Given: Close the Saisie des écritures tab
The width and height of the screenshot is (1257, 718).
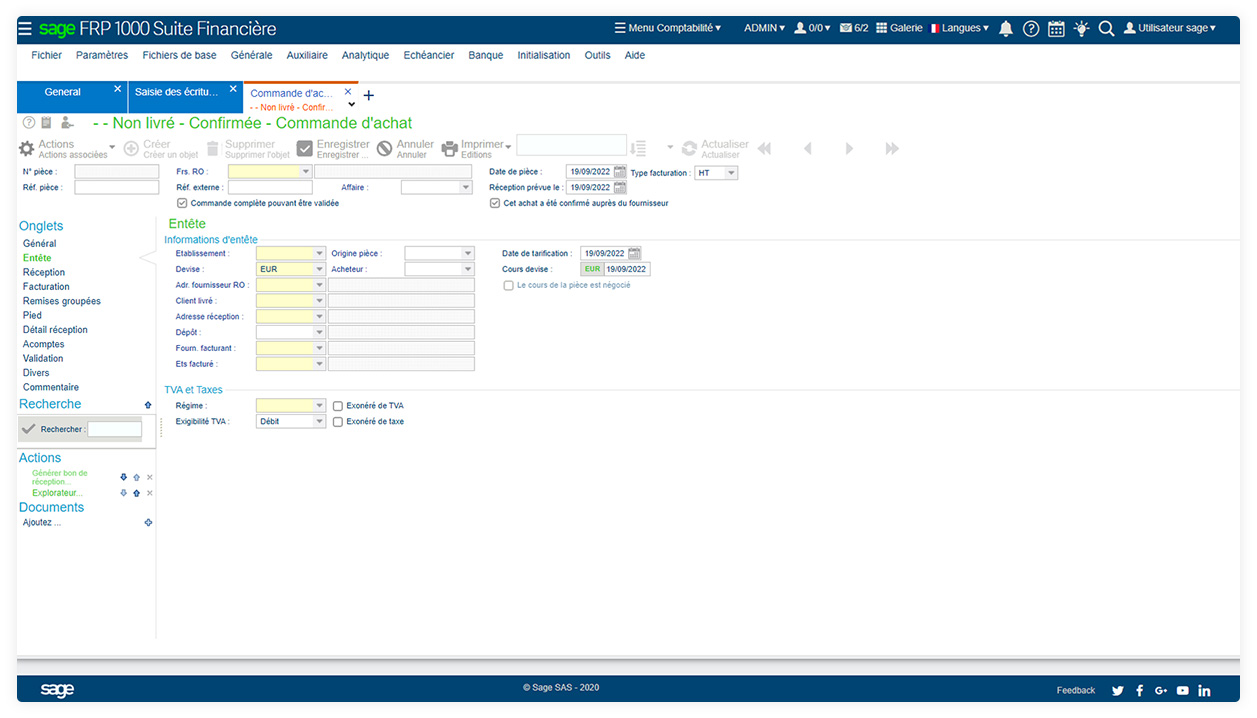Looking at the screenshot, I should 233,89.
